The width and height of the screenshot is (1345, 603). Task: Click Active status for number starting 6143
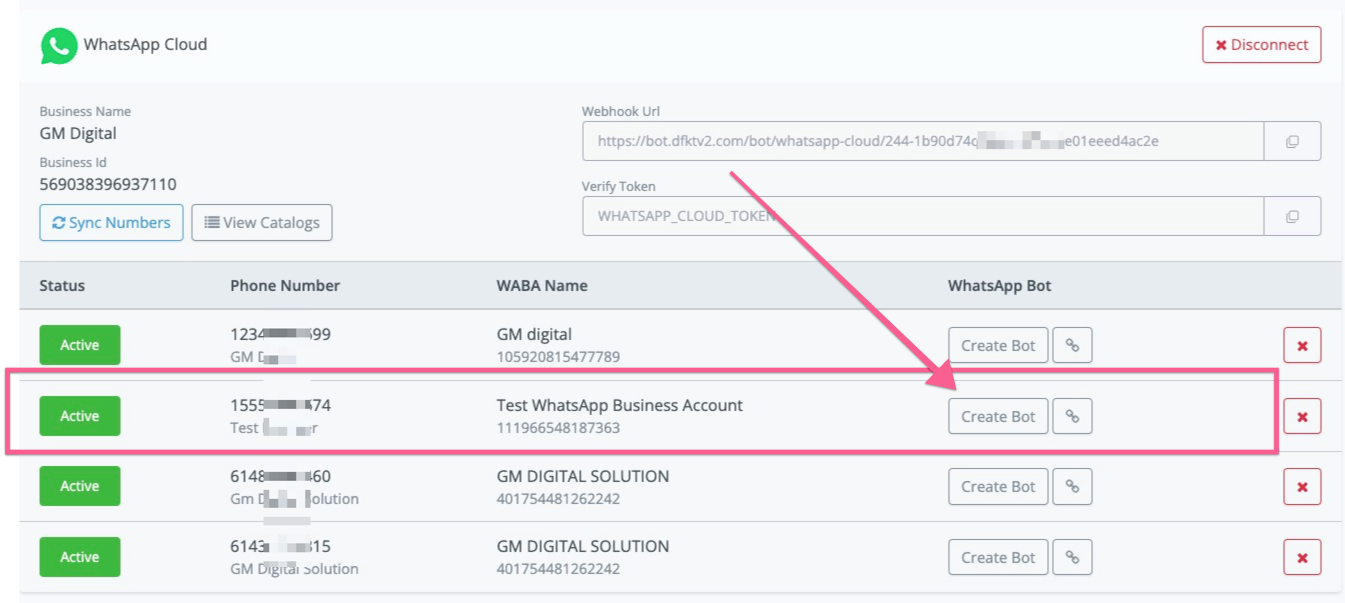tap(80, 557)
